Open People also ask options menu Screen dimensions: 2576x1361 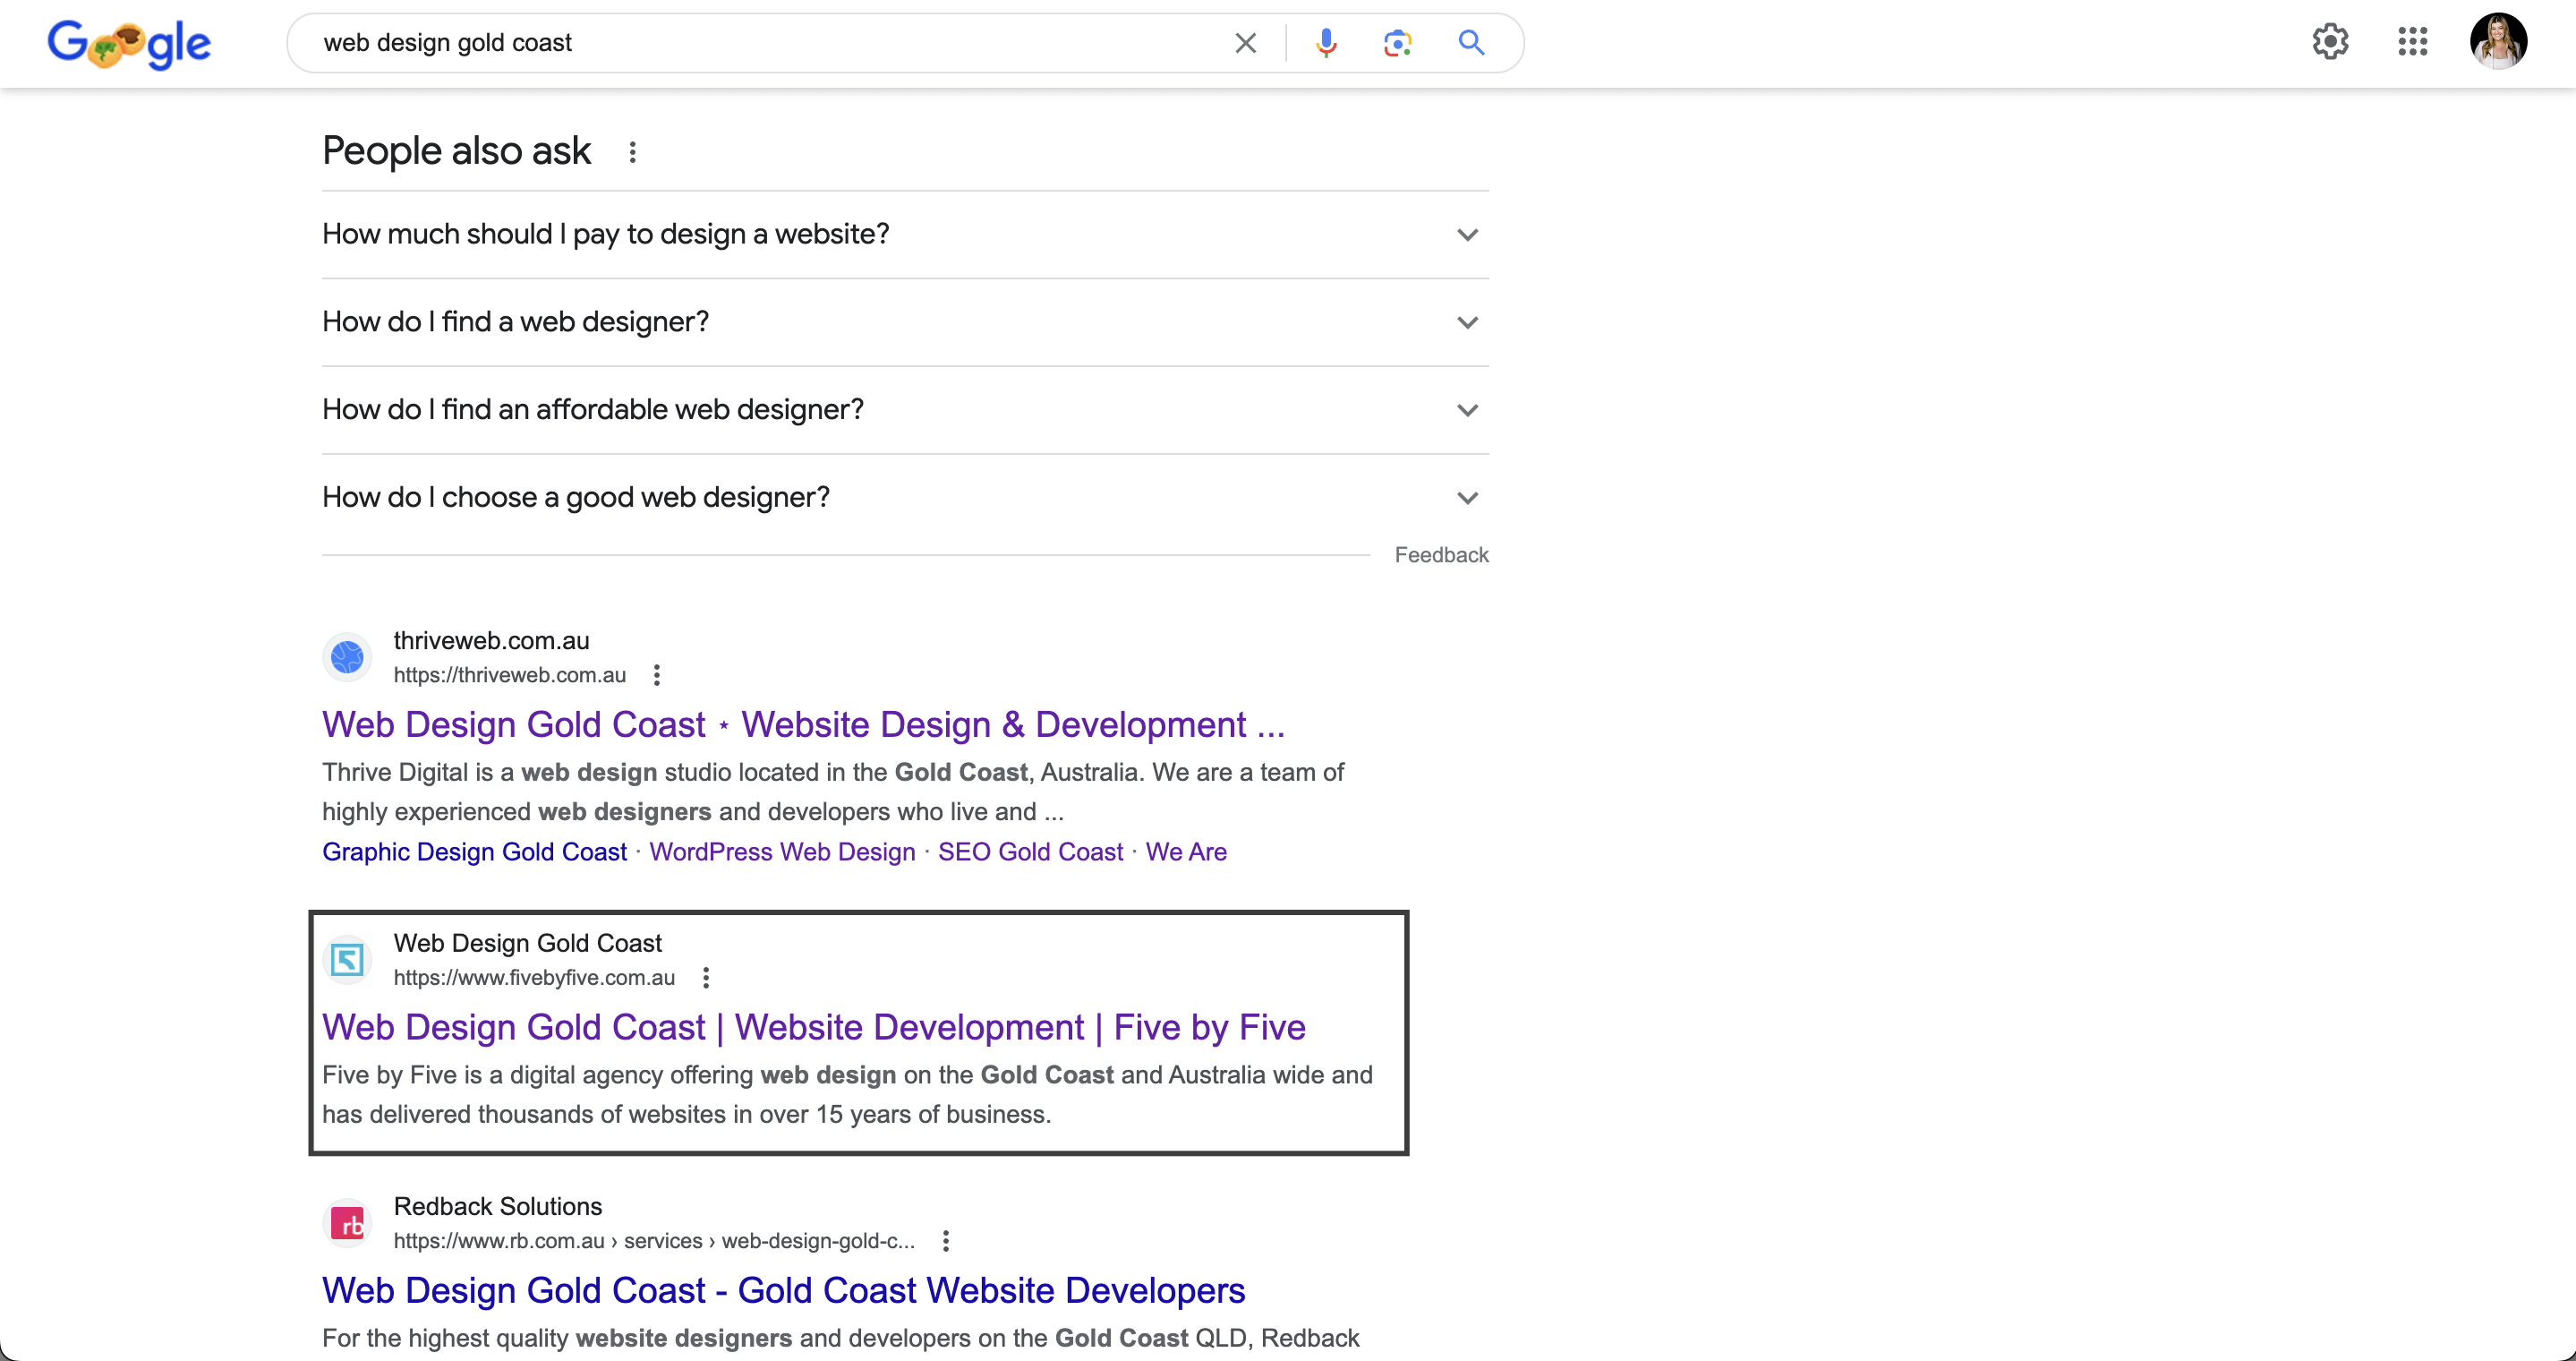coord(632,152)
